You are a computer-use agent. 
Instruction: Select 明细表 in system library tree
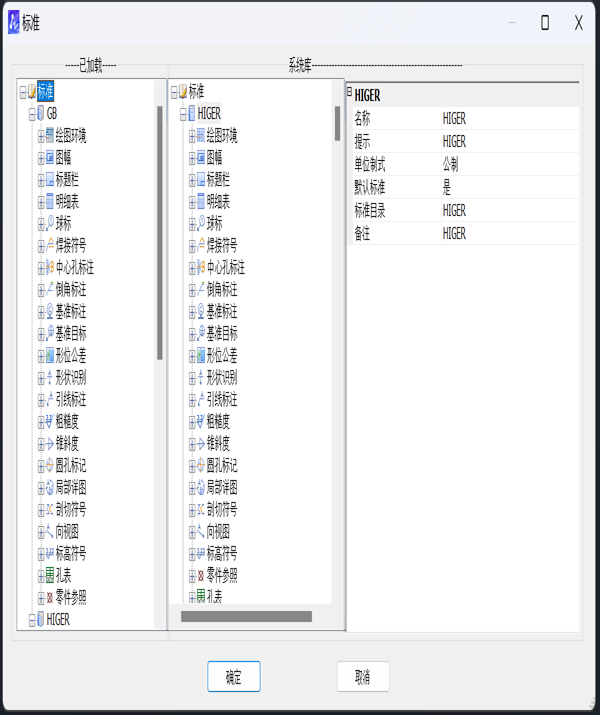click(x=218, y=202)
